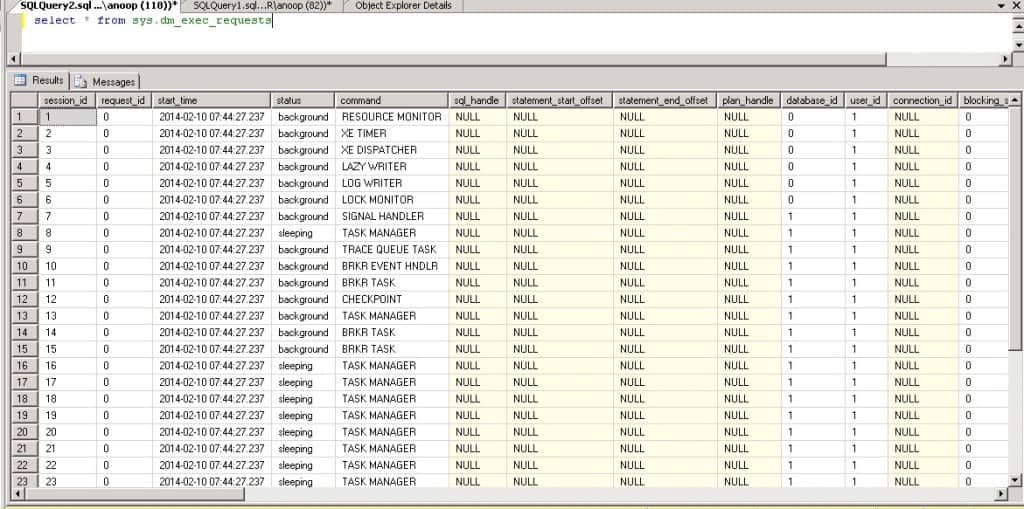Click results grid scroll left arrow

point(16,494)
